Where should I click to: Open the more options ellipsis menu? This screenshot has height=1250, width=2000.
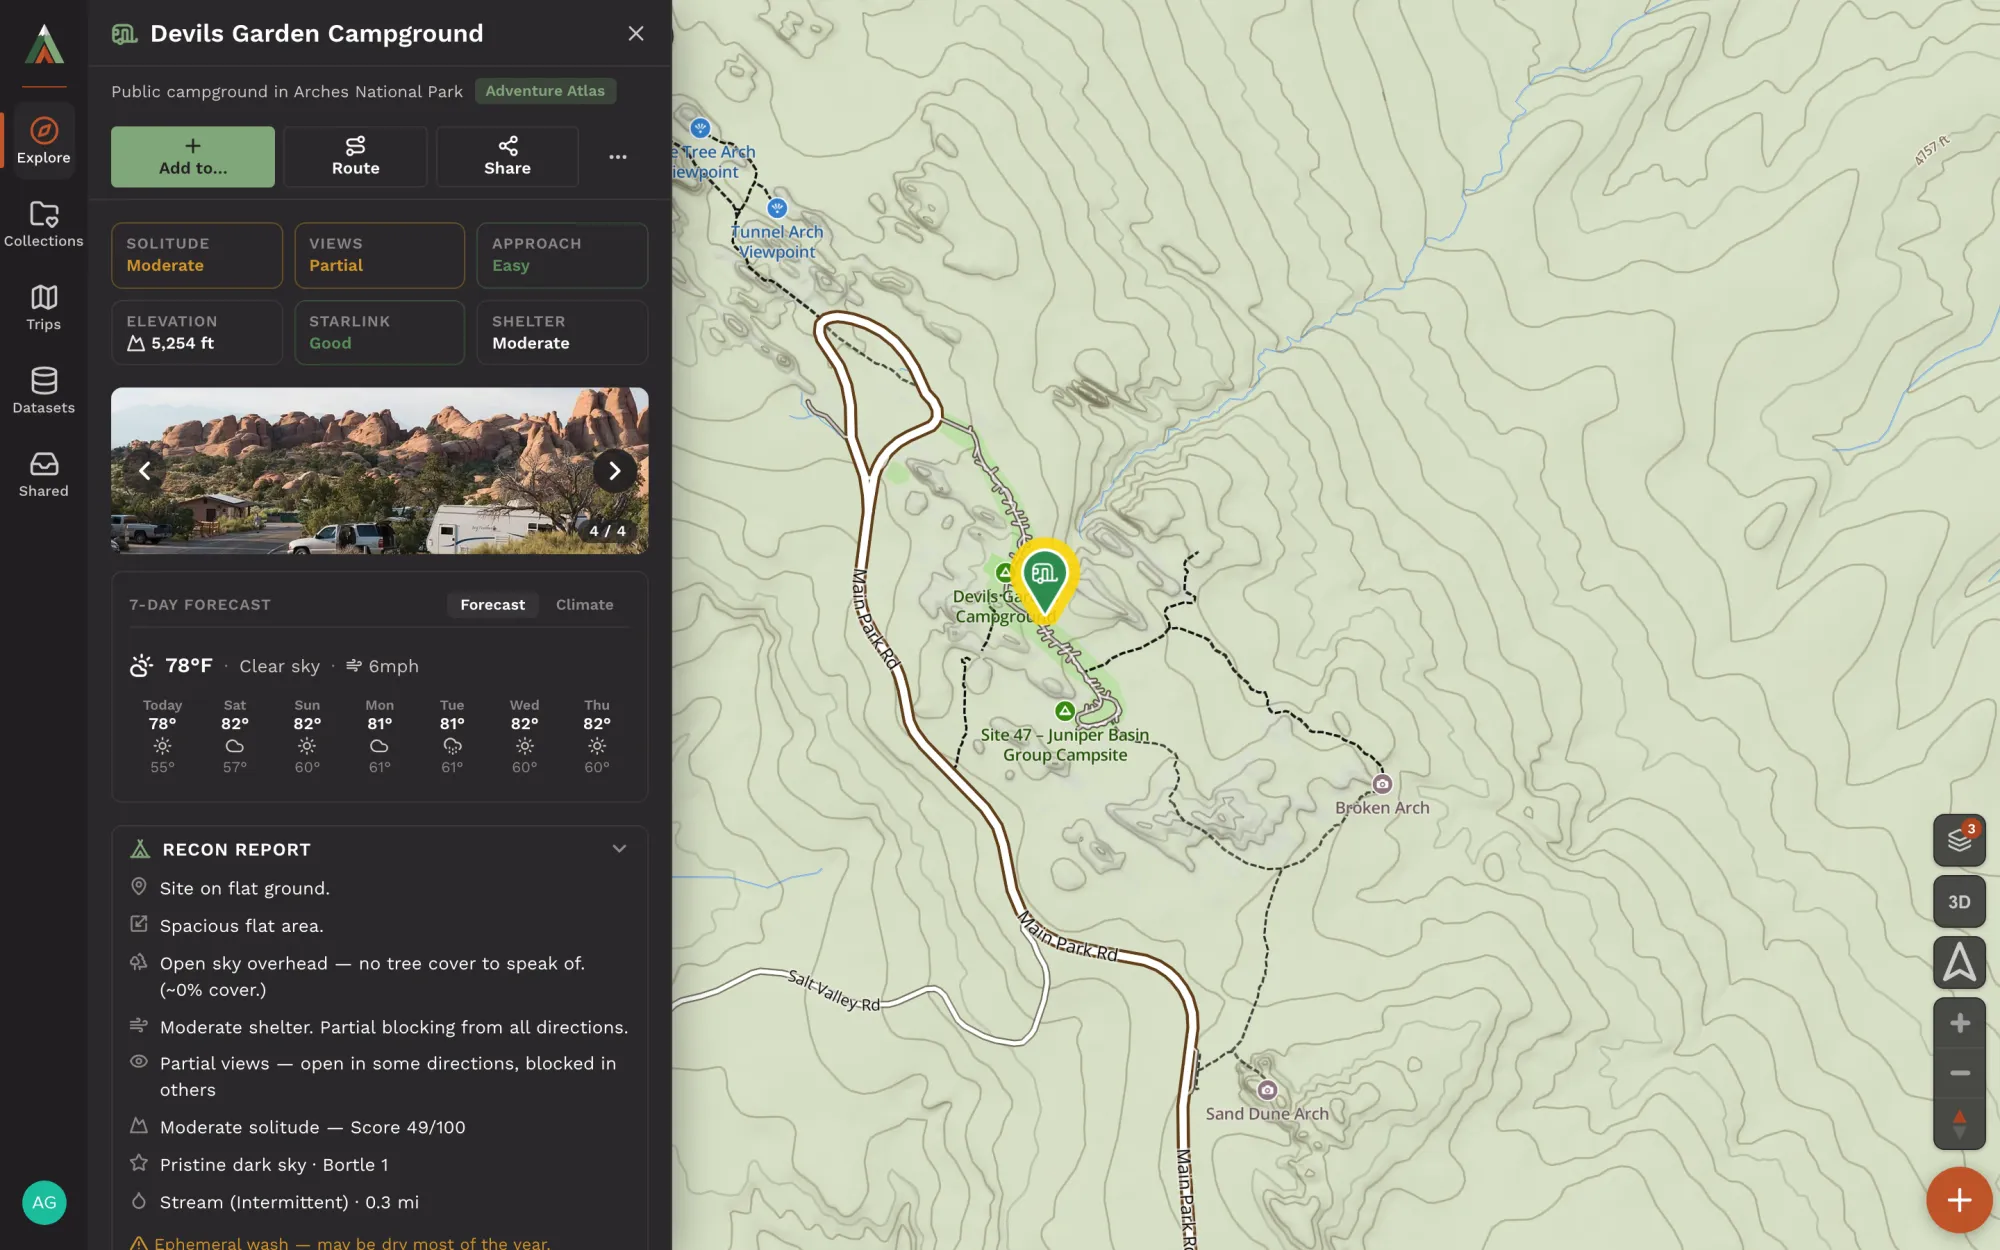618,157
